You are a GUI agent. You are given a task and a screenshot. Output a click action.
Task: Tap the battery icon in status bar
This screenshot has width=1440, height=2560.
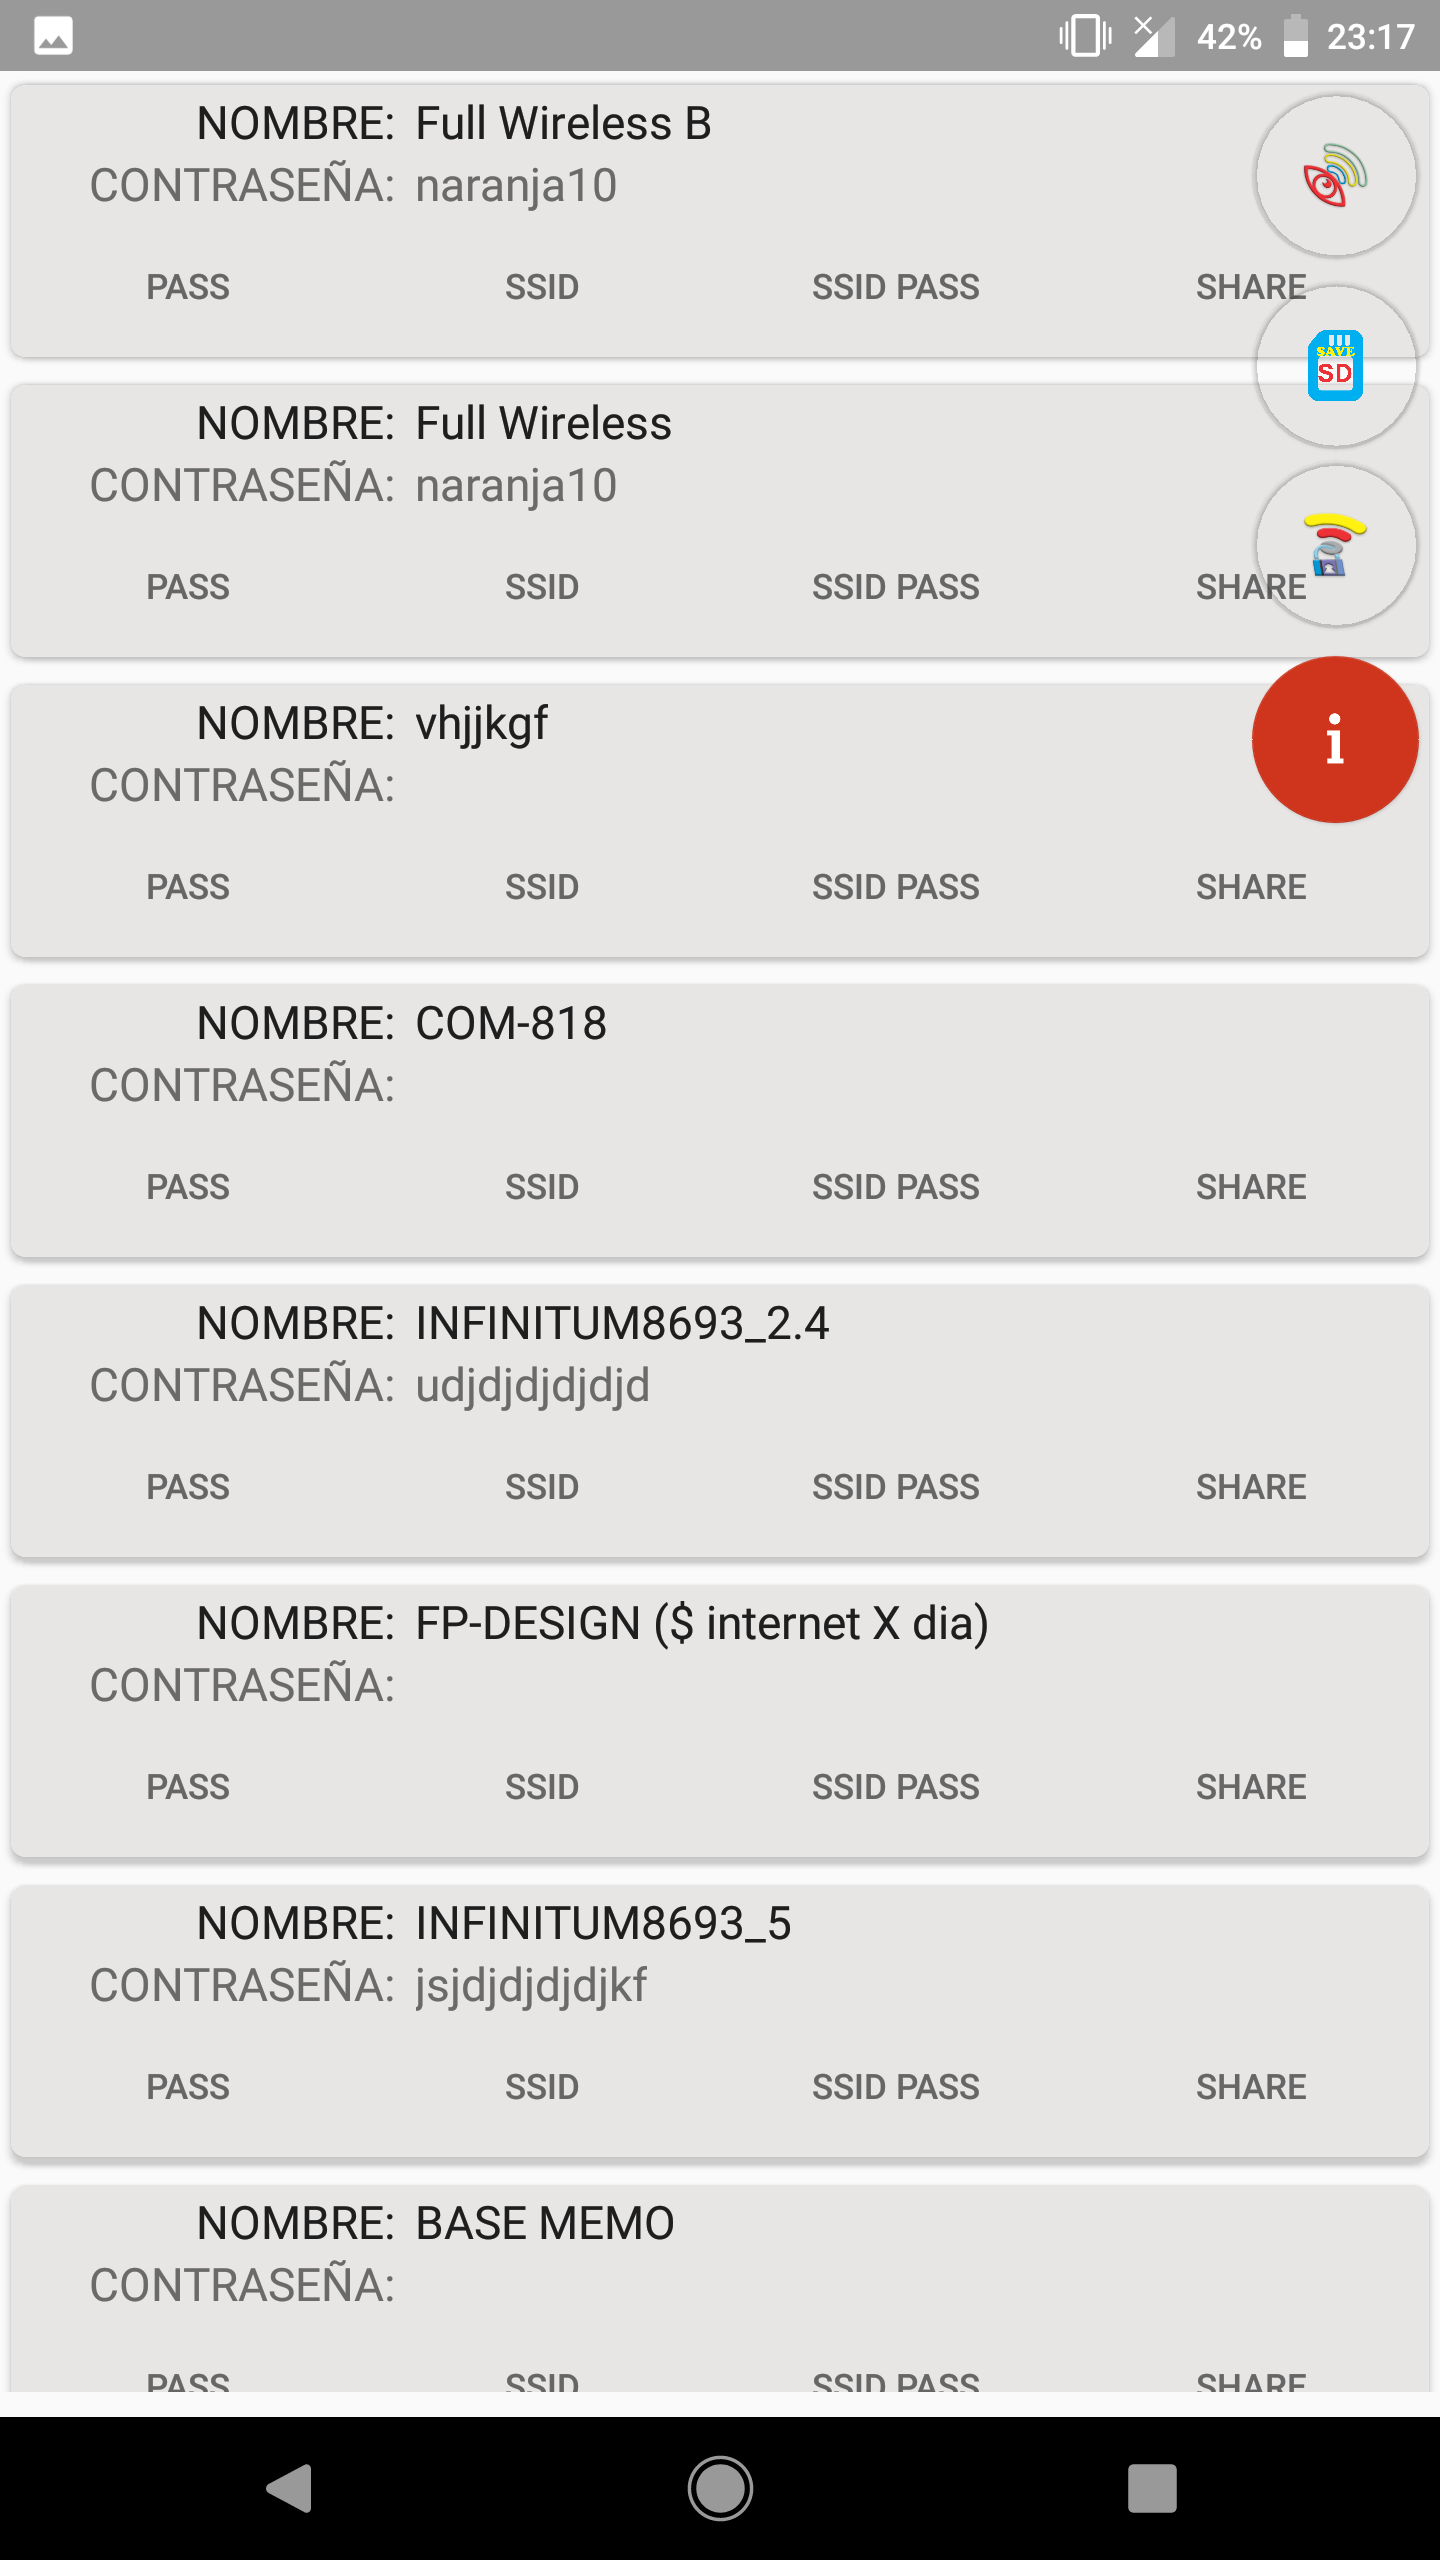click(x=1295, y=36)
